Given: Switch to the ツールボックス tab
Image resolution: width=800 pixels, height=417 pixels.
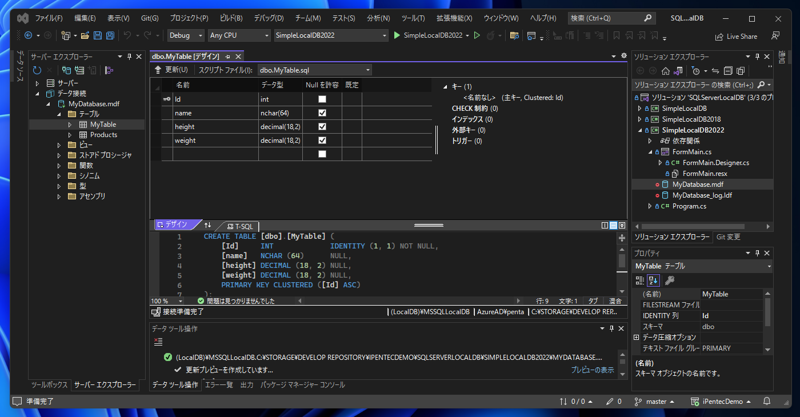Looking at the screenshot, I should 49,385.
